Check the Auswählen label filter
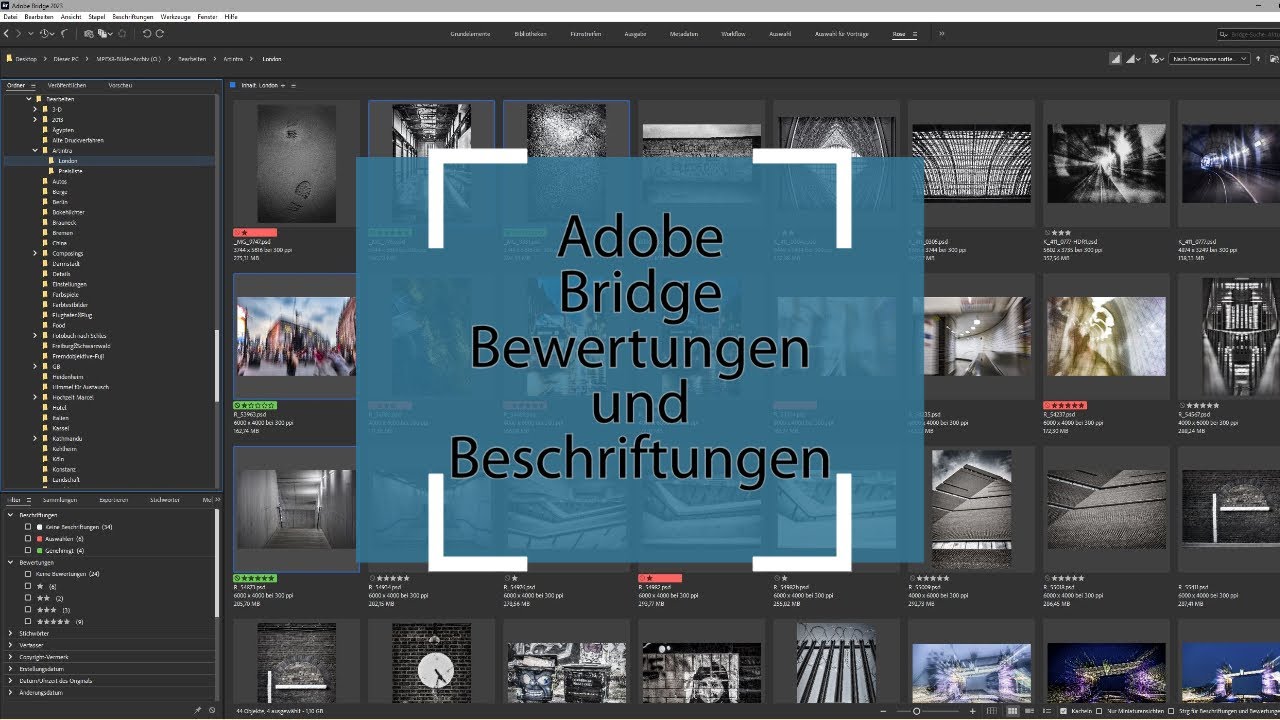The width and height of the screenshot is (1280, 720). pyautogui.click(x=28, y=538)
